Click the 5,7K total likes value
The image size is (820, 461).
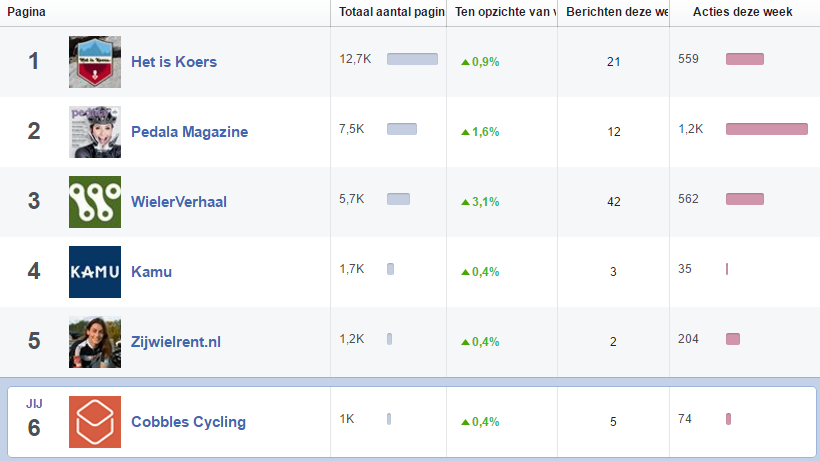pyautogui.click(x=351, y=199)
